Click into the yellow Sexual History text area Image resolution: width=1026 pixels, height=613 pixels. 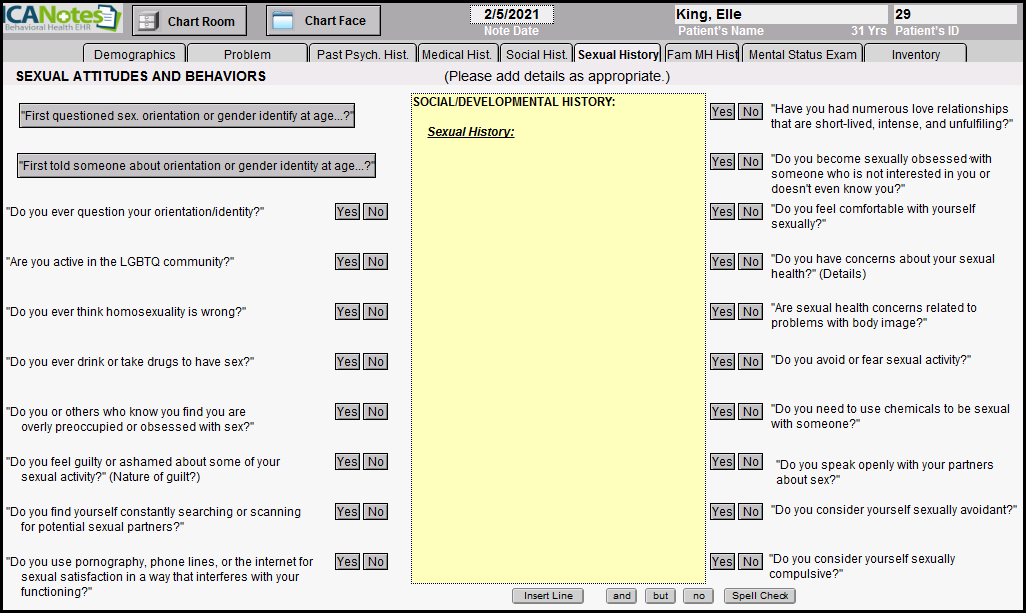click(558, 350)
